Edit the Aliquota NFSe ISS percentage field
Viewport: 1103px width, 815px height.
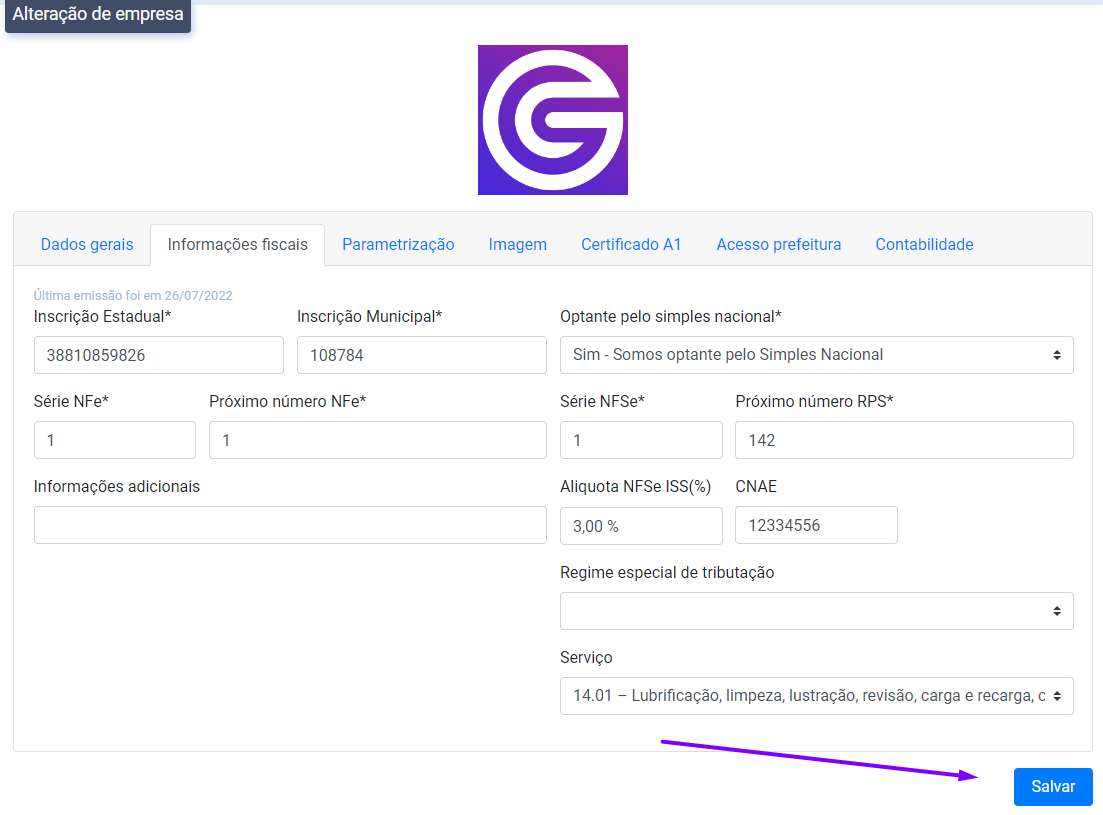point(641,526)
